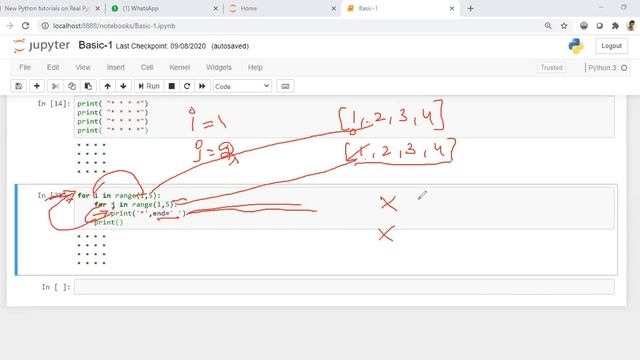Viewport: 640px width, 360px height.
Task: Move the selected cell up
Action: (x=107, y=86)
